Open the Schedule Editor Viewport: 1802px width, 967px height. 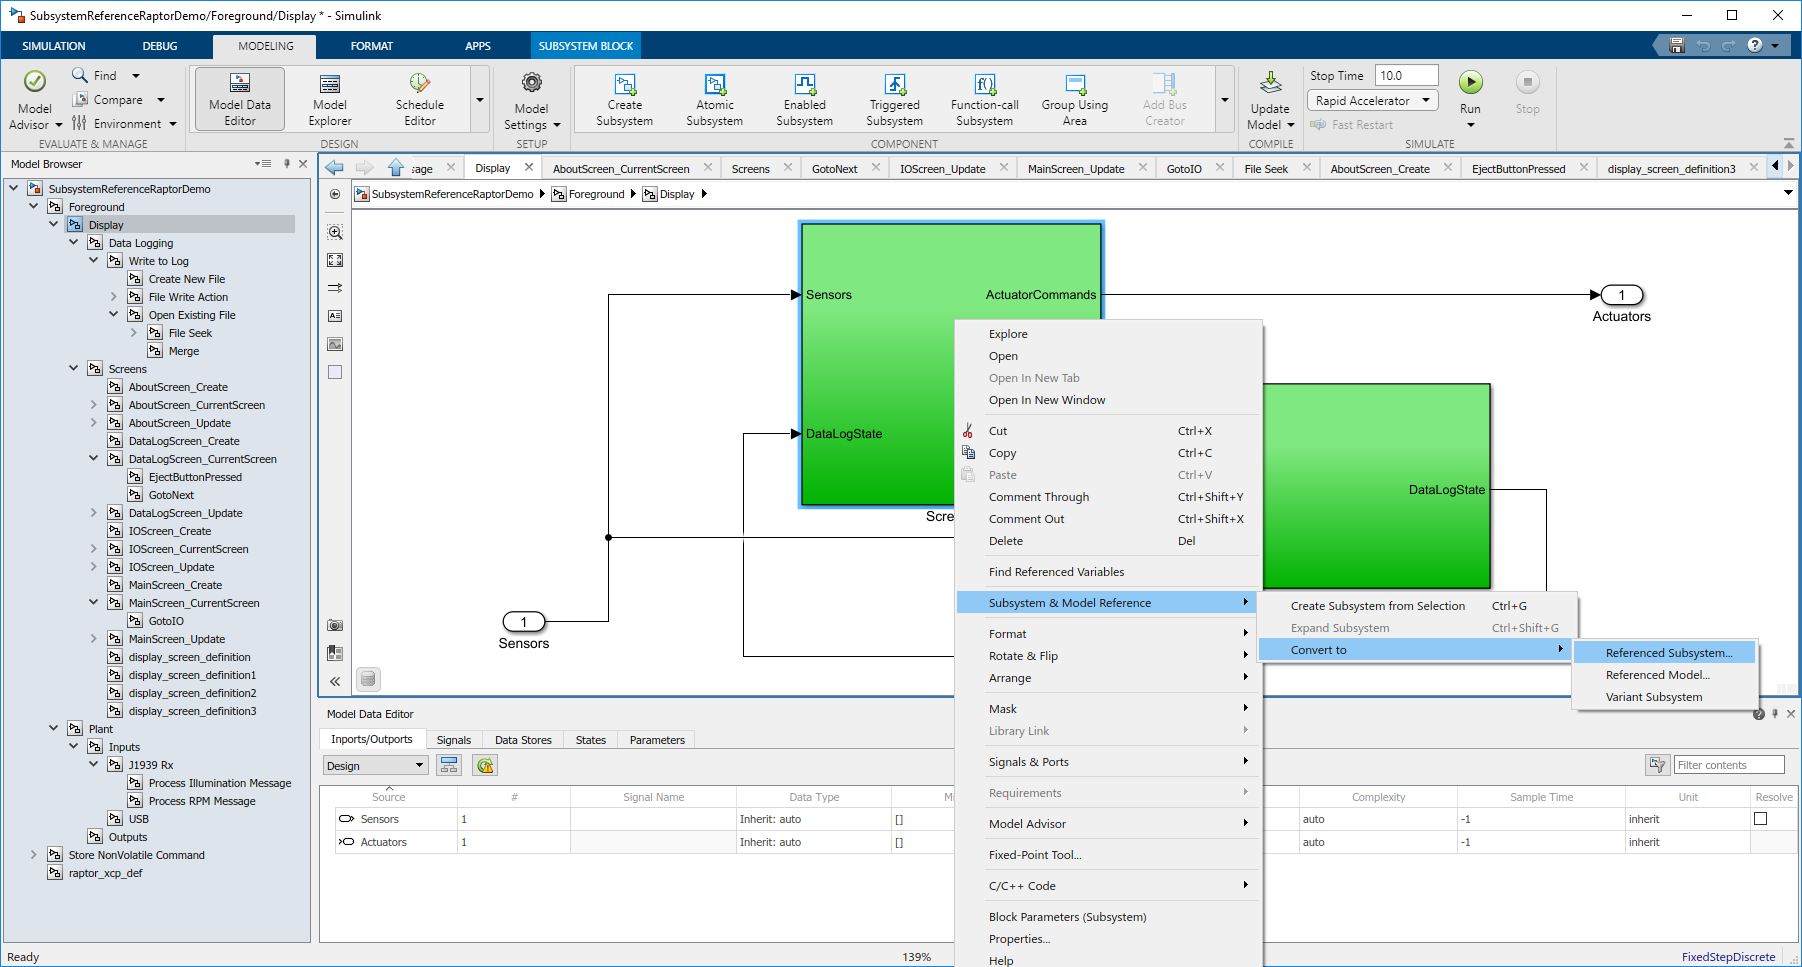tap(419, 100)
